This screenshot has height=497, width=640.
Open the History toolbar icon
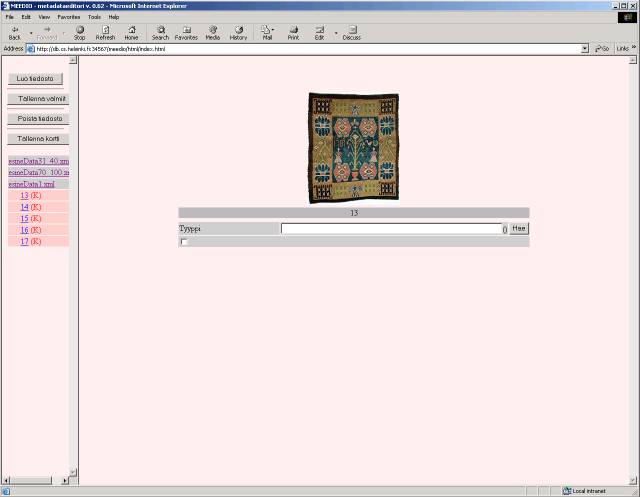[x=238, y=33]
